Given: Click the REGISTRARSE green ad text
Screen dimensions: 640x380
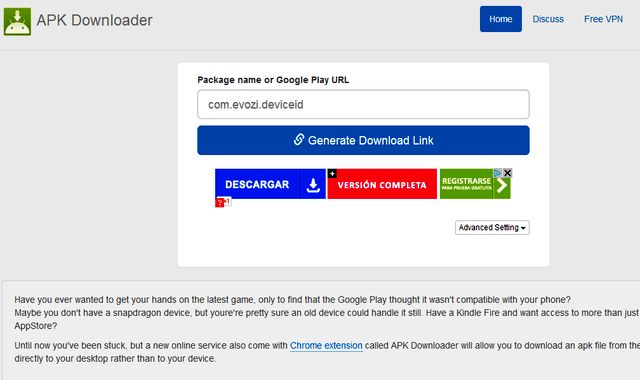Looking at the screenshot, I should click(466, 181).
